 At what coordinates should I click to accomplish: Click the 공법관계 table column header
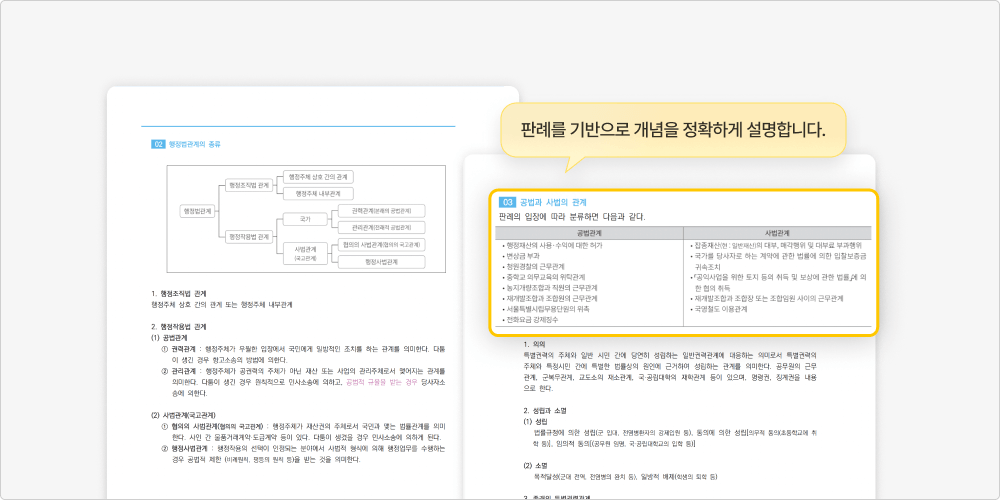coord(590,233)
